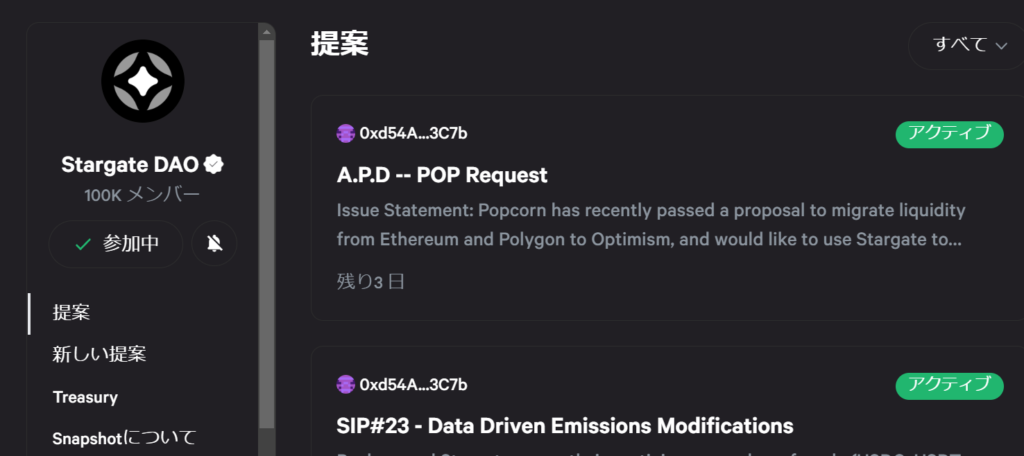Viewport: 1024px width, 456px height.
Task: Click the アクティブ badge on POP Request
Action: [948, 134]
